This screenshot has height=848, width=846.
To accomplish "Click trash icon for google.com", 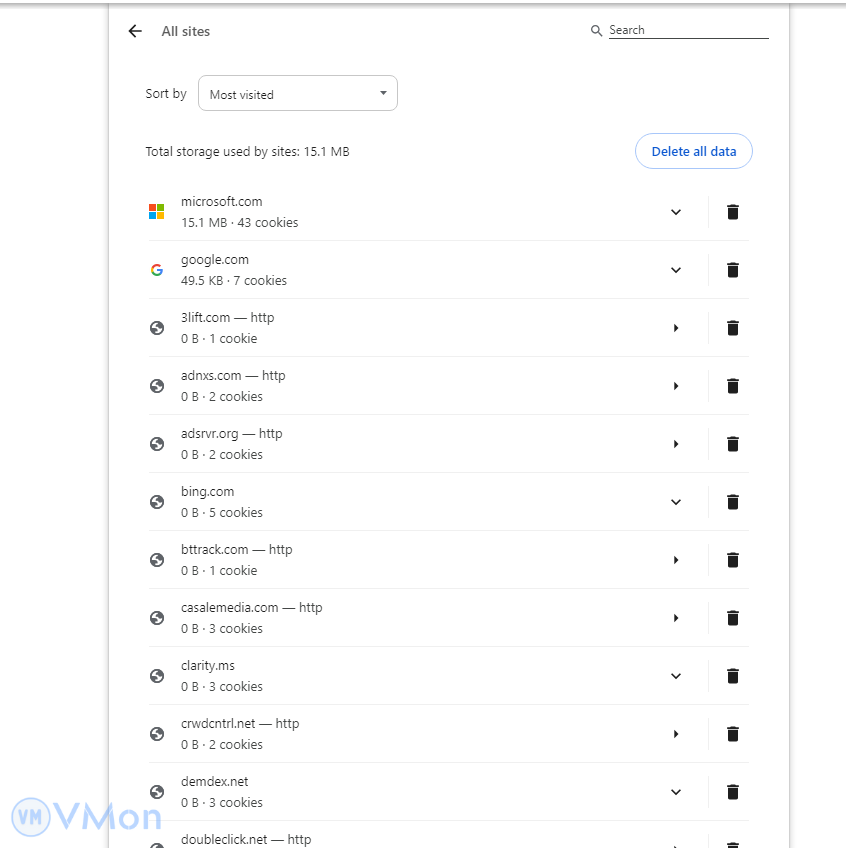I will [733, 270].
